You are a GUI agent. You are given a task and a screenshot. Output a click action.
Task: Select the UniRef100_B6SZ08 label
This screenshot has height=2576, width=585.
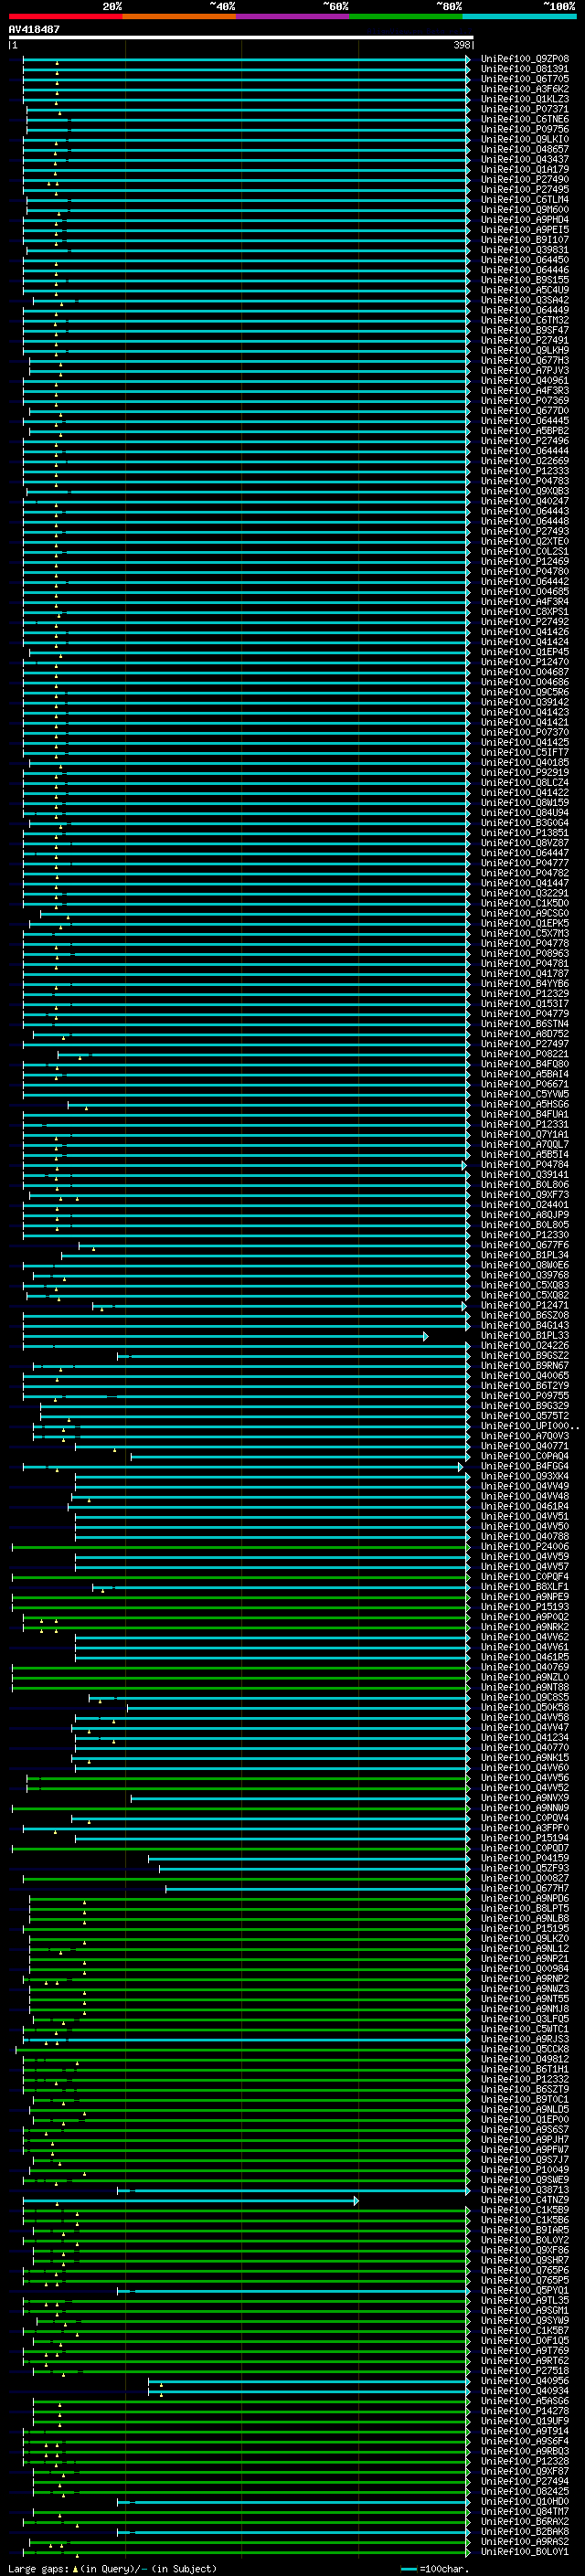524,1315
